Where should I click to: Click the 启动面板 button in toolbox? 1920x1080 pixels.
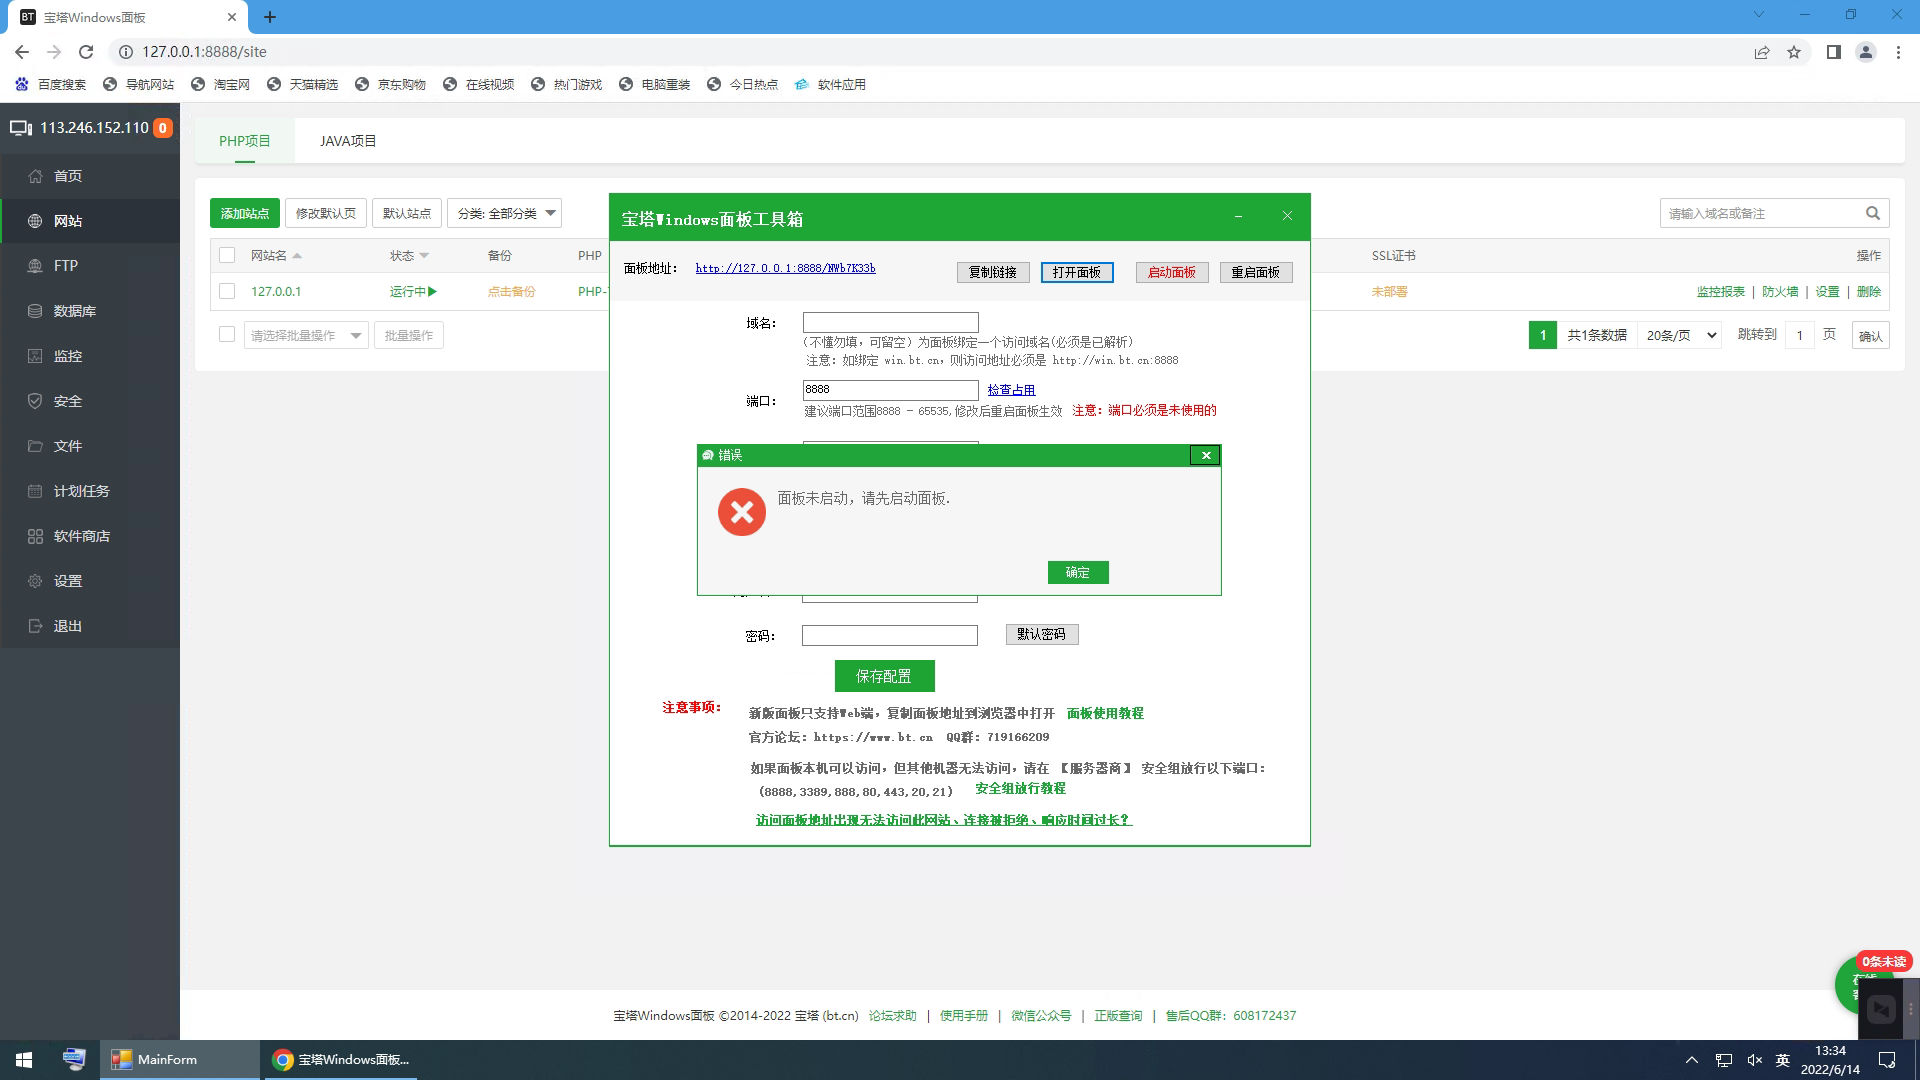point(1172,272)
